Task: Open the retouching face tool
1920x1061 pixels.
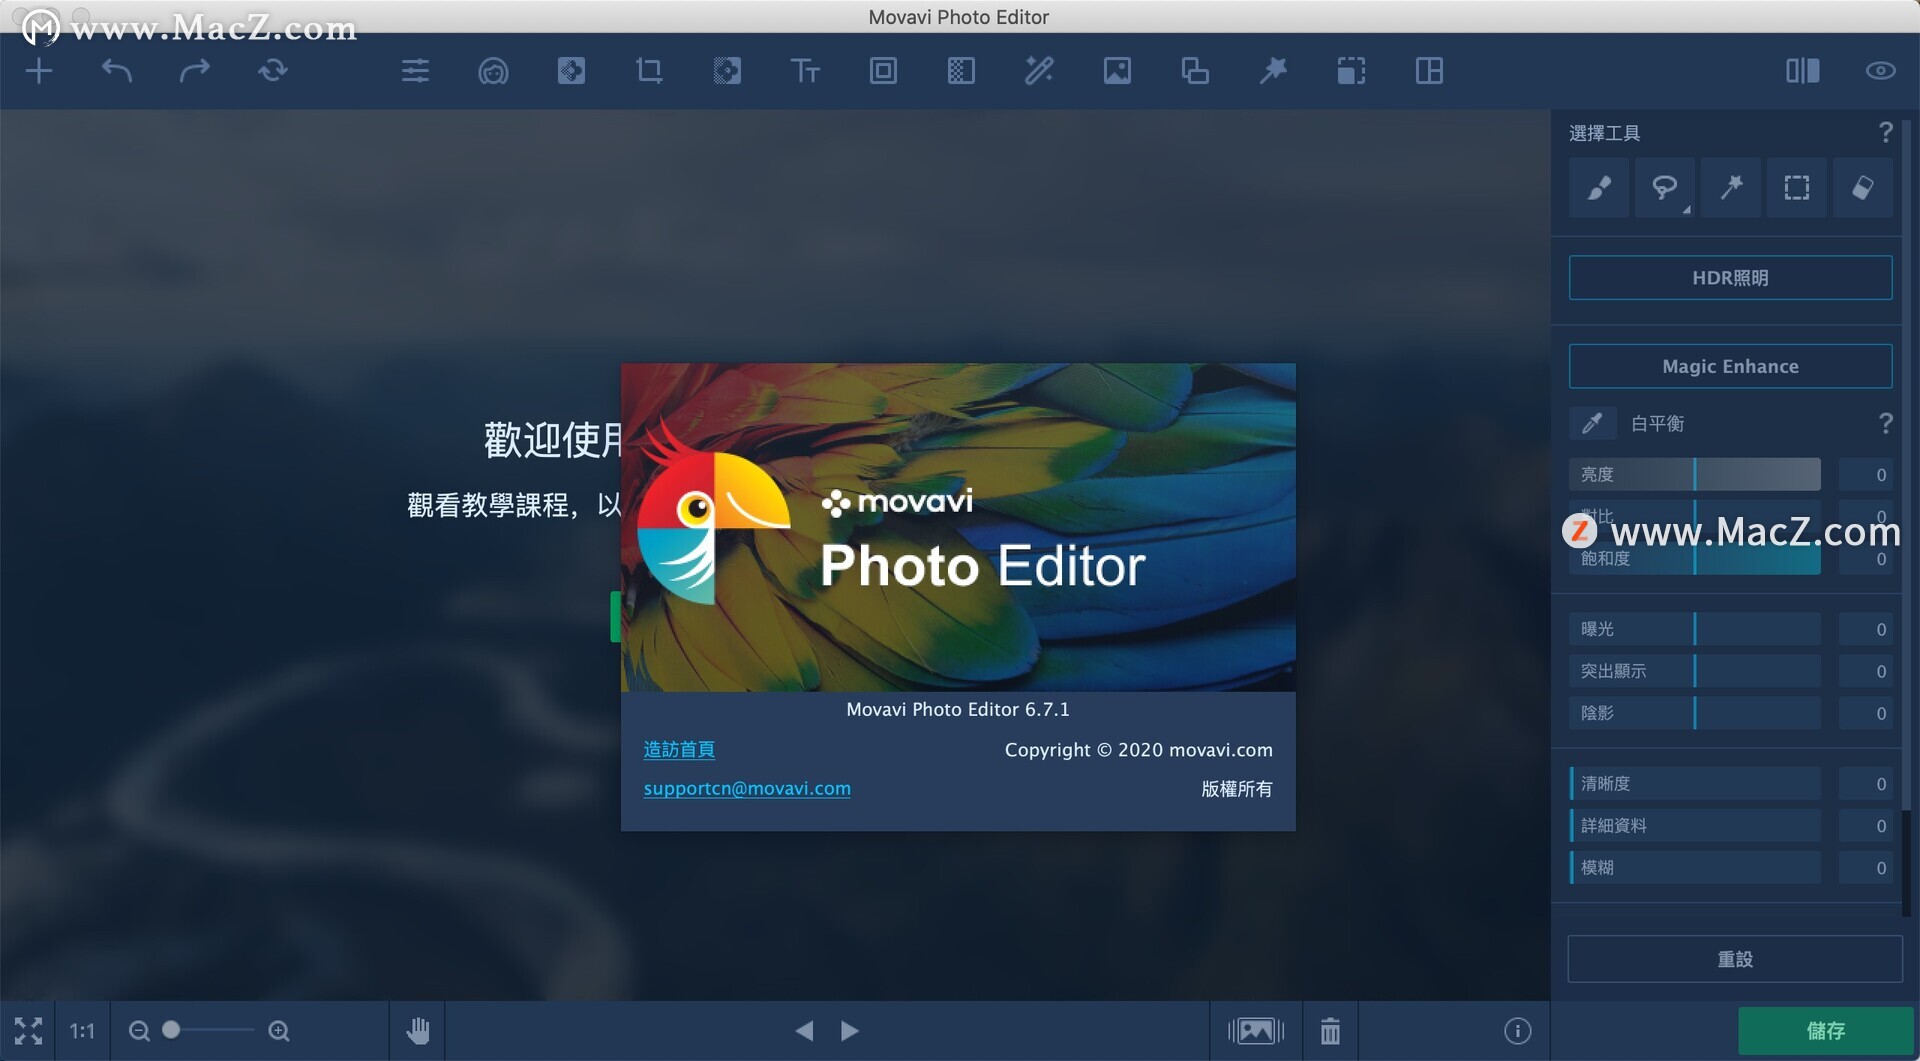Action: coord(493,71)
